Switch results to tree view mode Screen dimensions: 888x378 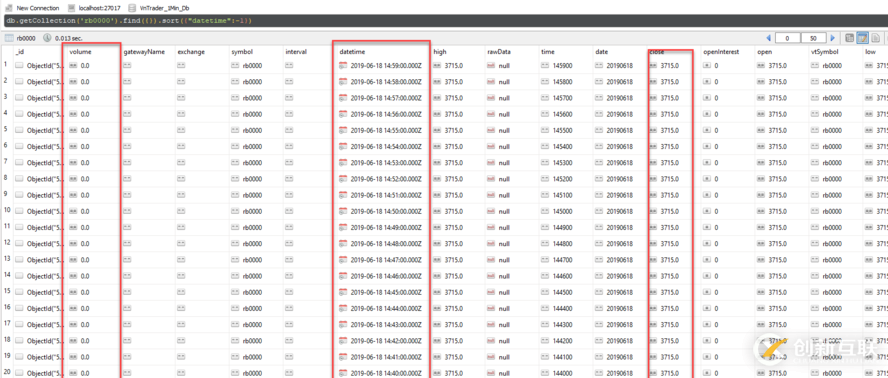pos(849,38)
